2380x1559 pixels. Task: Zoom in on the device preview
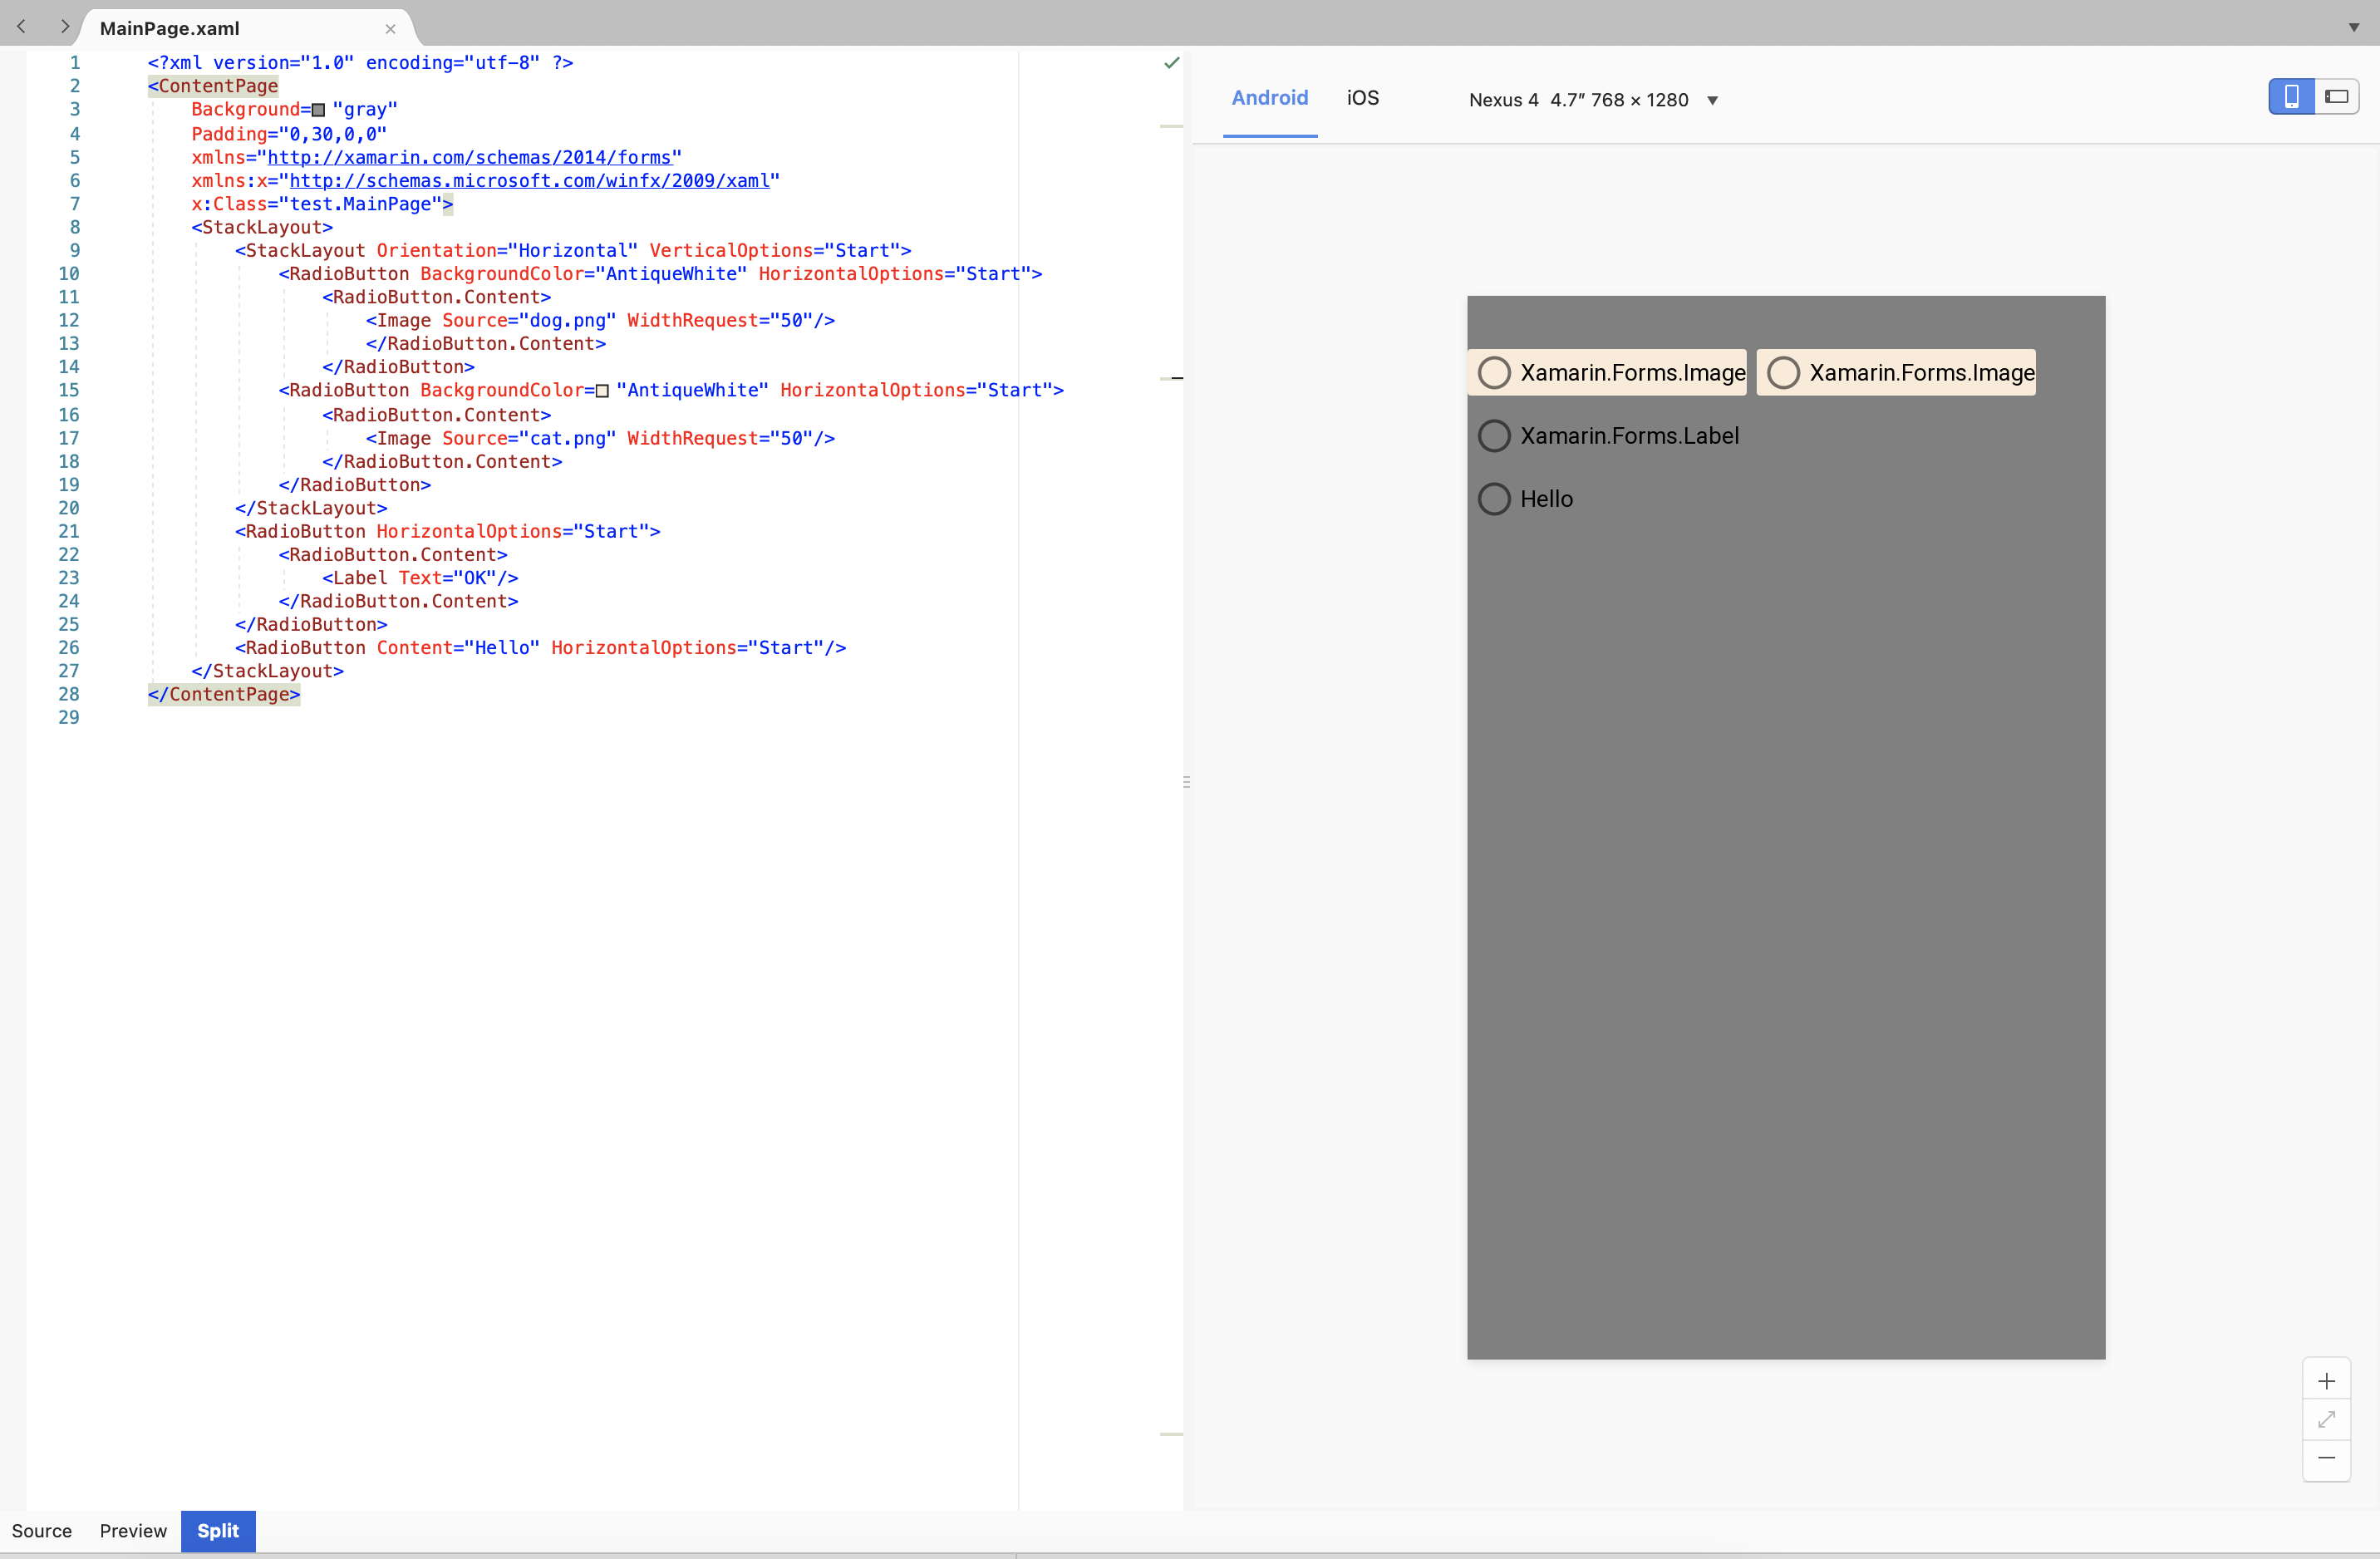(2327, 1381)
